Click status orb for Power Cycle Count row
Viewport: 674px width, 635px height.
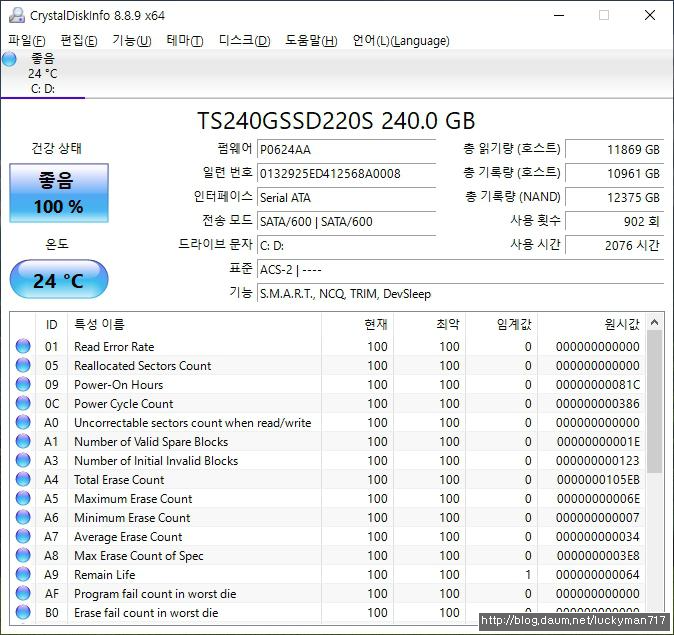pyautogui.click(x=23, y=403)
